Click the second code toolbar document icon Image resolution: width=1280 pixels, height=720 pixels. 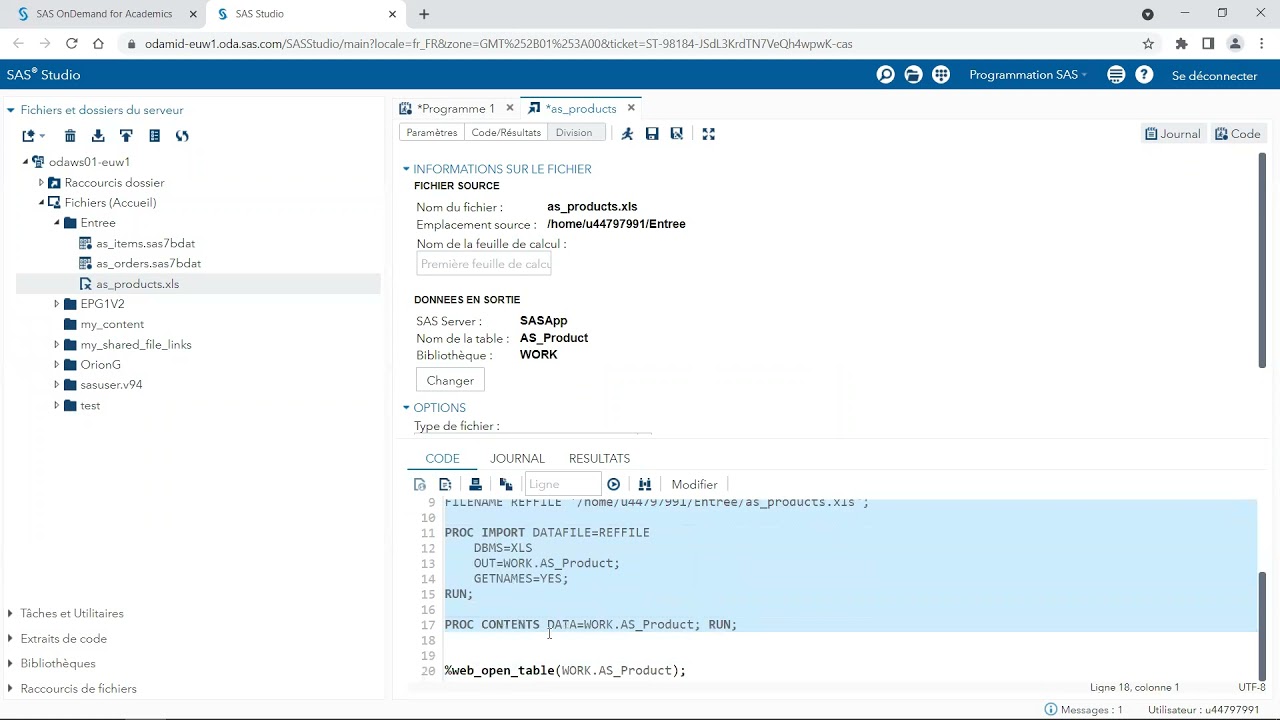[x=445, y=484]
